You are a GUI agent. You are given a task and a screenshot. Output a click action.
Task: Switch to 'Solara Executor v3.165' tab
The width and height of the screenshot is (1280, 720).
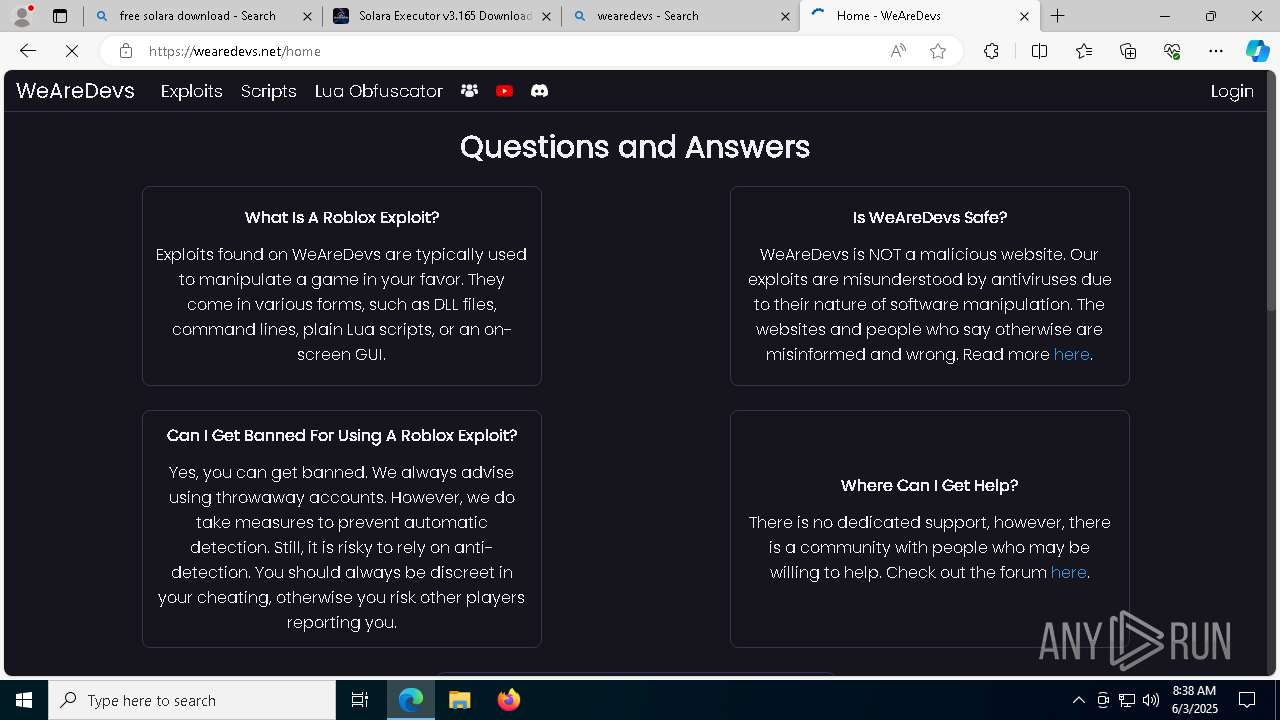(441, 16)
